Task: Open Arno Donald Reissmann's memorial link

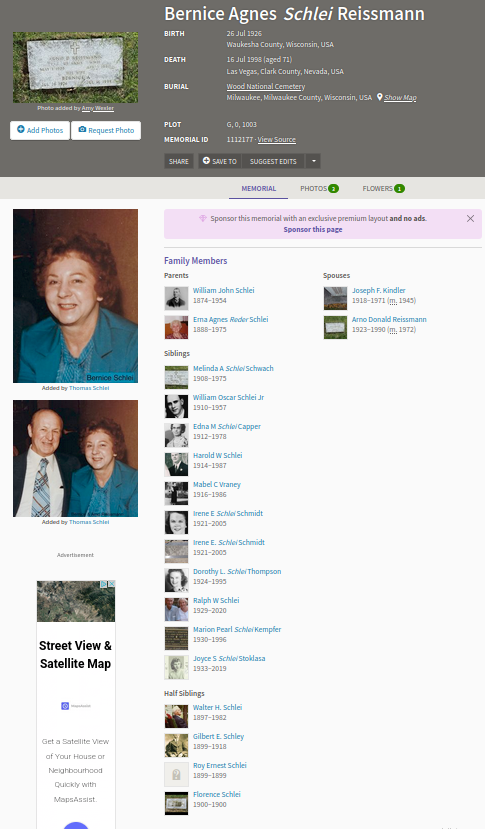Action: 389,319
